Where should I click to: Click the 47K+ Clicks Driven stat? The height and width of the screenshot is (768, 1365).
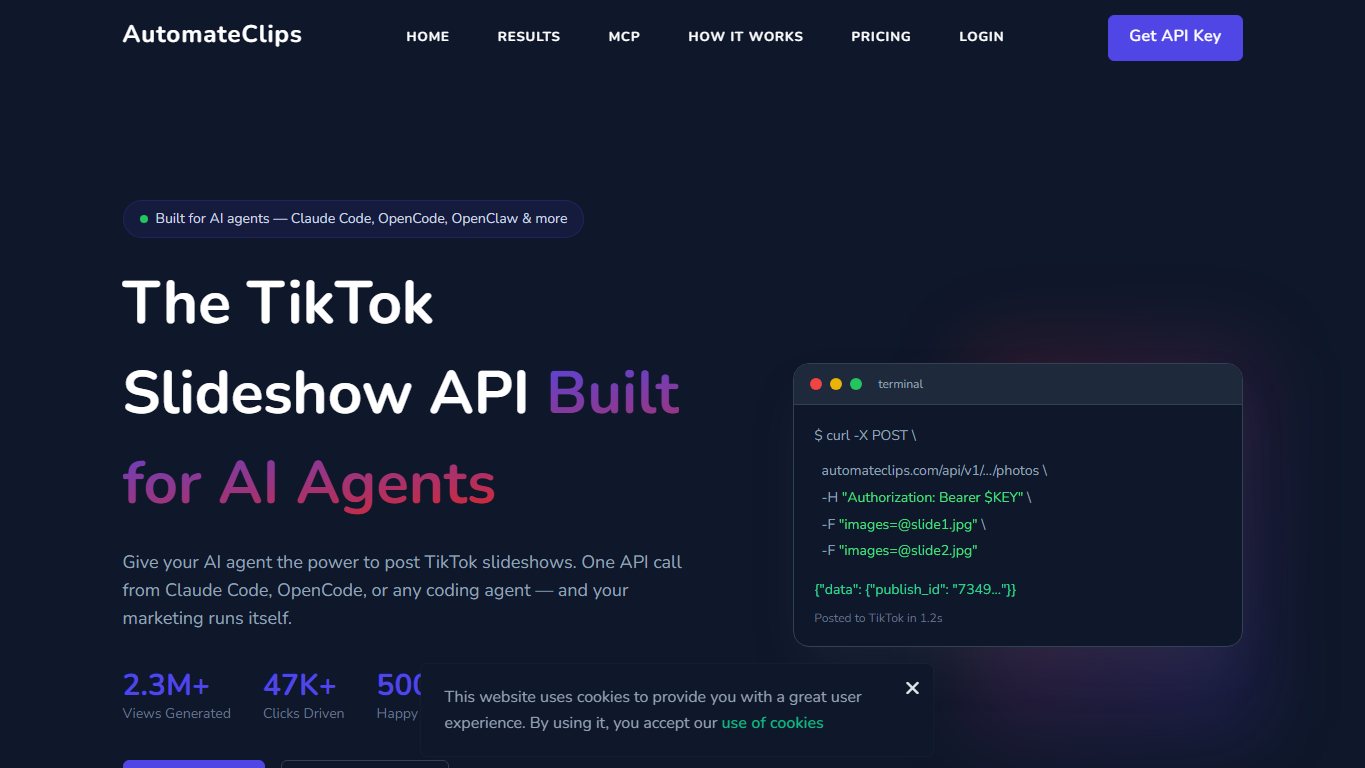click(x=303, y=696)
